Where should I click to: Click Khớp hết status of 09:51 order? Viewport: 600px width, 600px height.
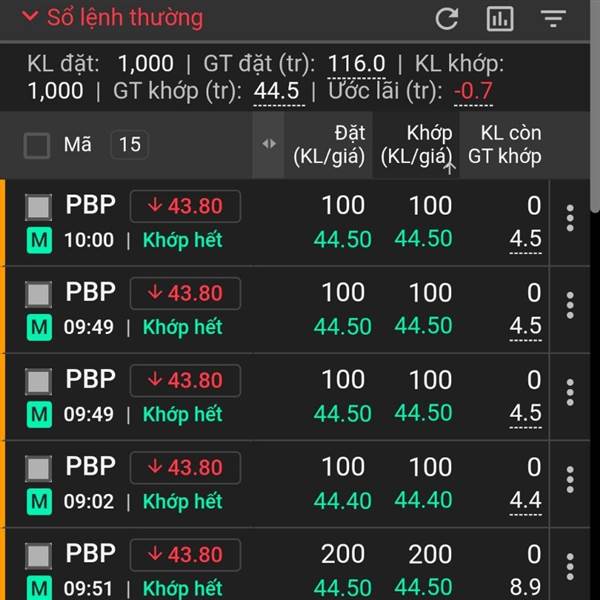click(x=183, y=589)
